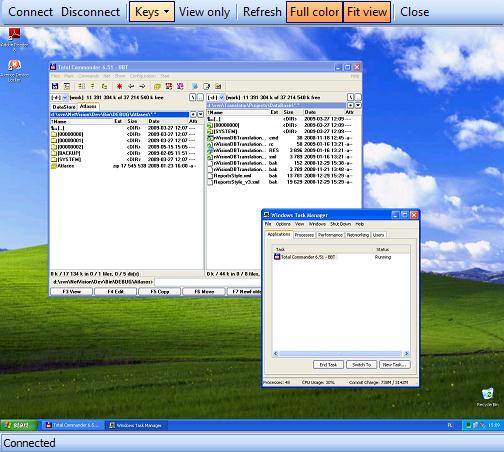This screenshot has width=504, height=452.
Task: Select the Recycle Bin desktop icon
Action: coord(488,397)
